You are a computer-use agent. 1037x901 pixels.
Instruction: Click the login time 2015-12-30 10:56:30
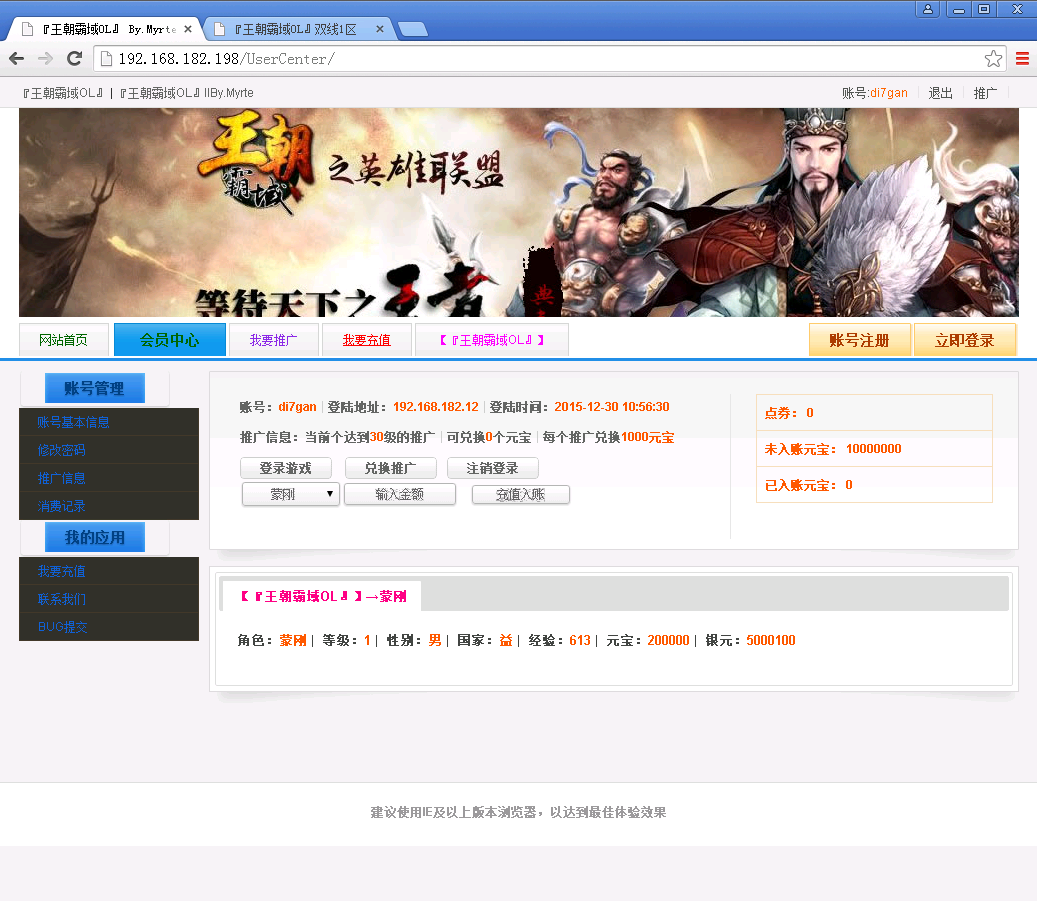coord(612,407)
